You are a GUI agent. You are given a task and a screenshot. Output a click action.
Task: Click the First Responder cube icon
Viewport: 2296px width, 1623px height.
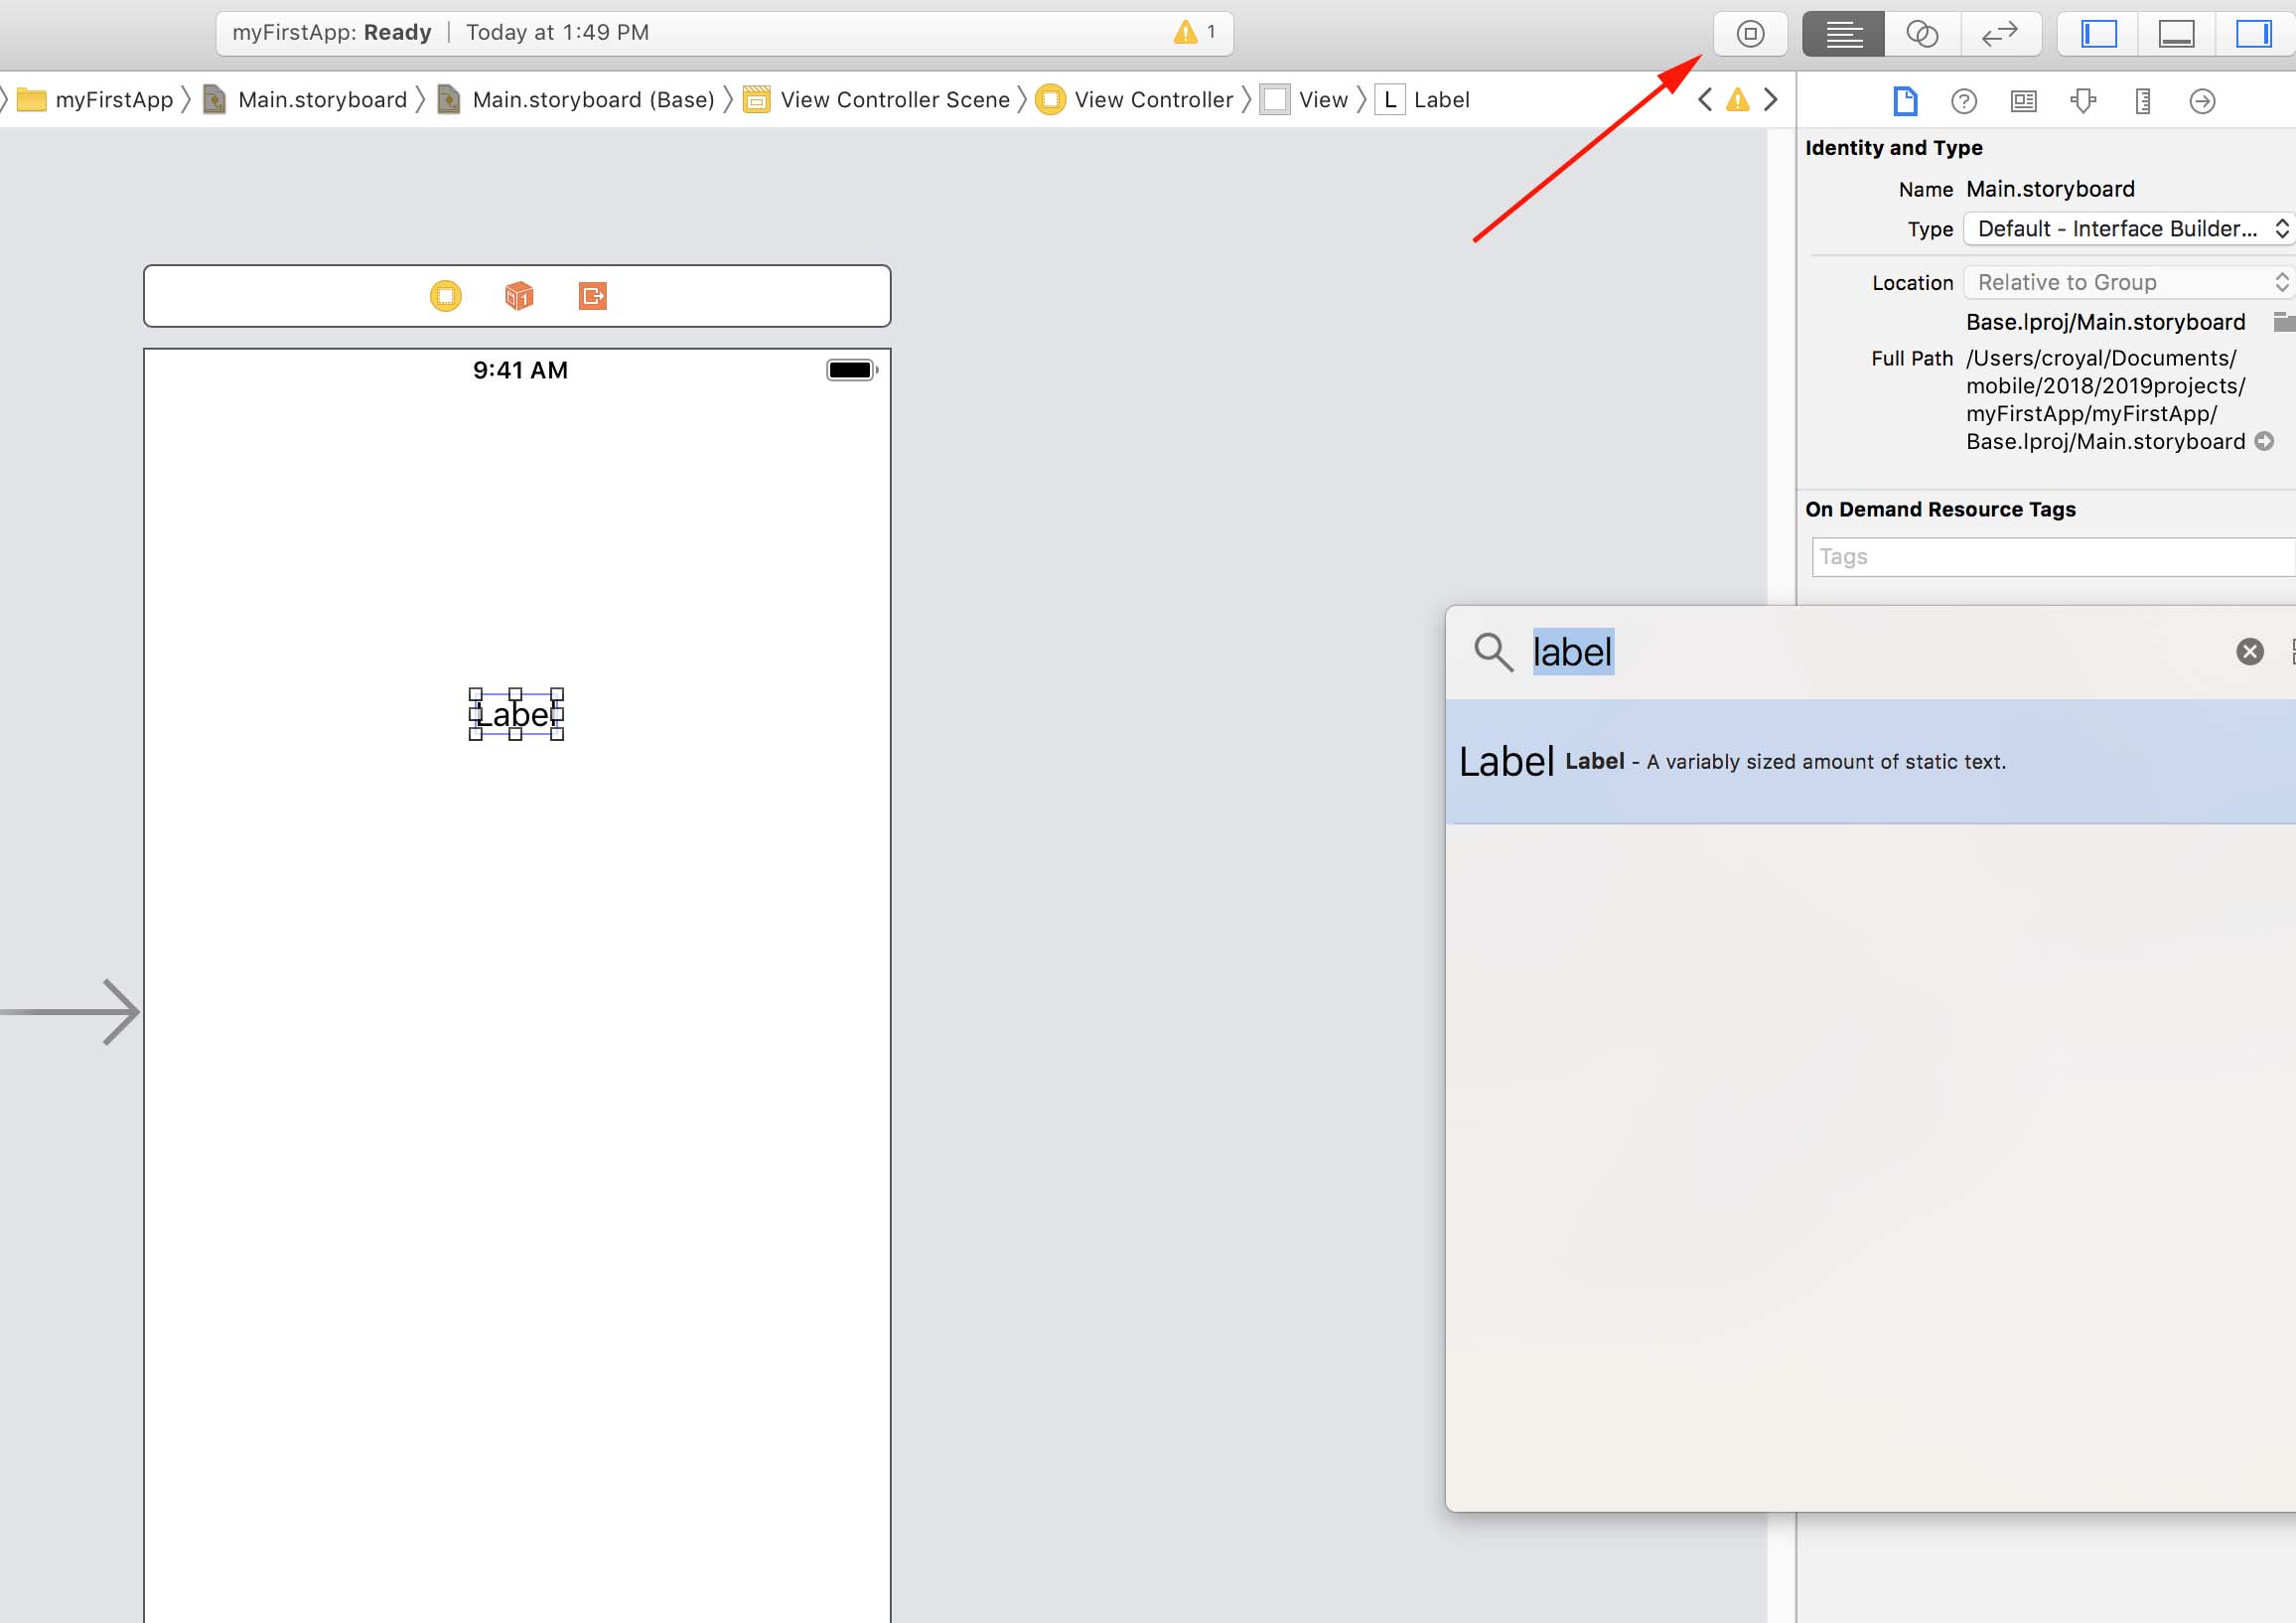518,296
